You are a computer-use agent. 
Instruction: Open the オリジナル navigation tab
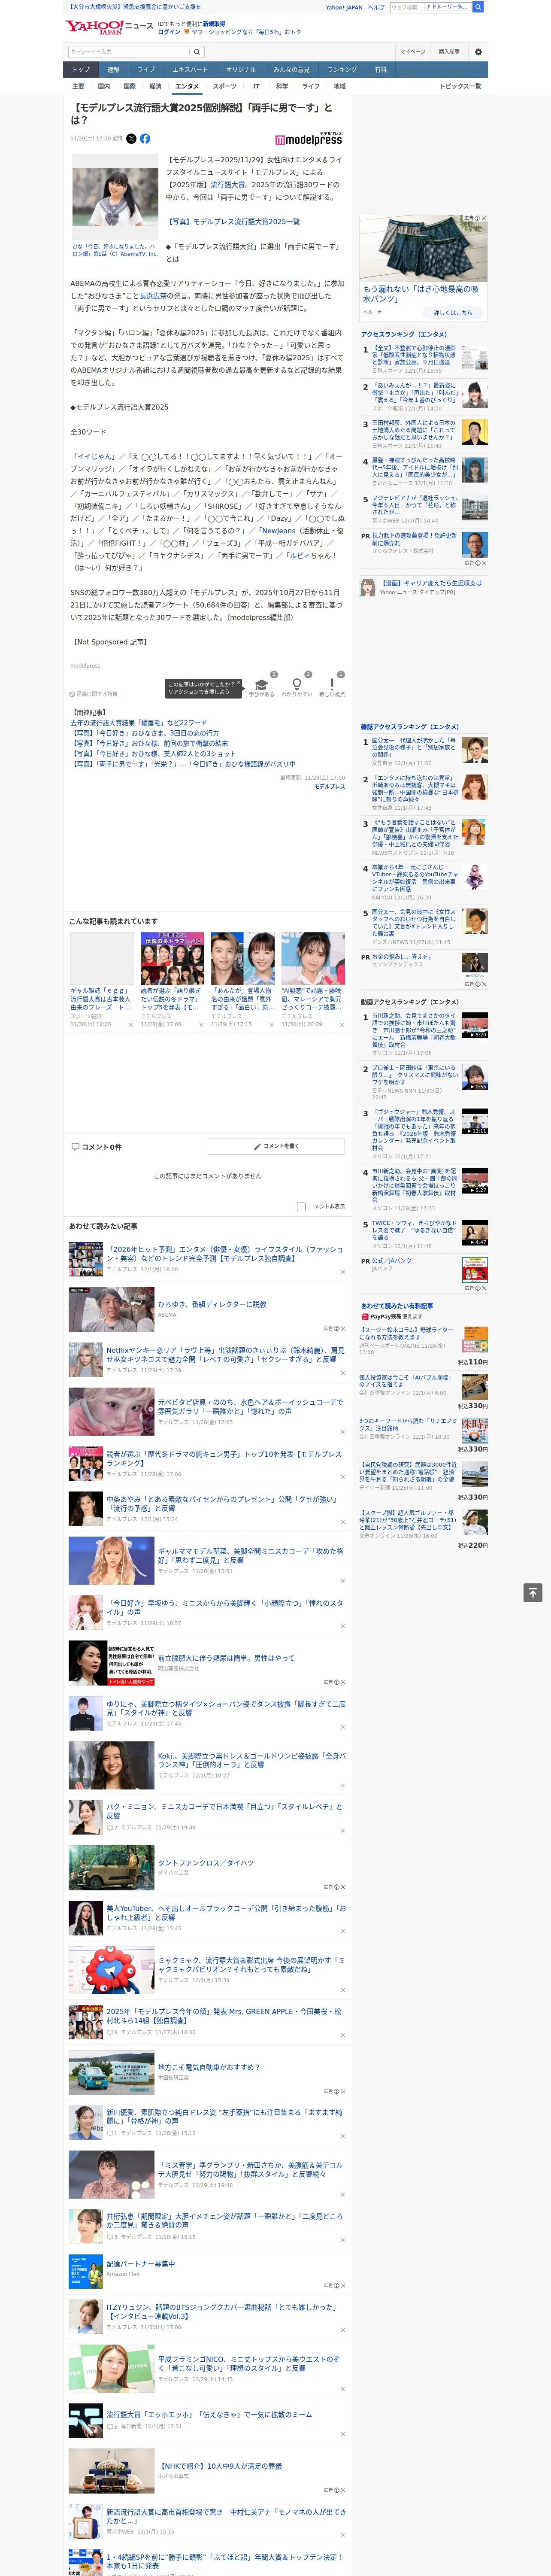(241, 70)
